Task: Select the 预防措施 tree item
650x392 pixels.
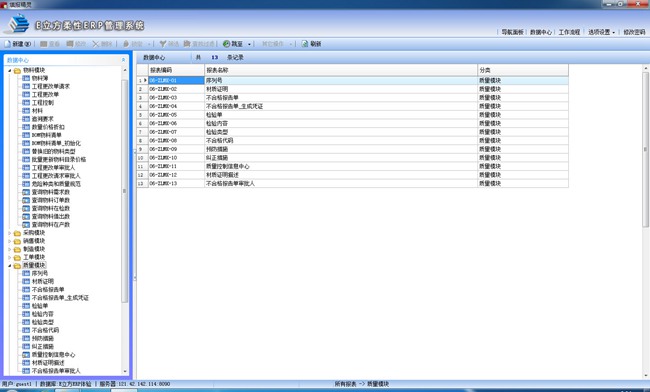Action: tap(43, 338)
